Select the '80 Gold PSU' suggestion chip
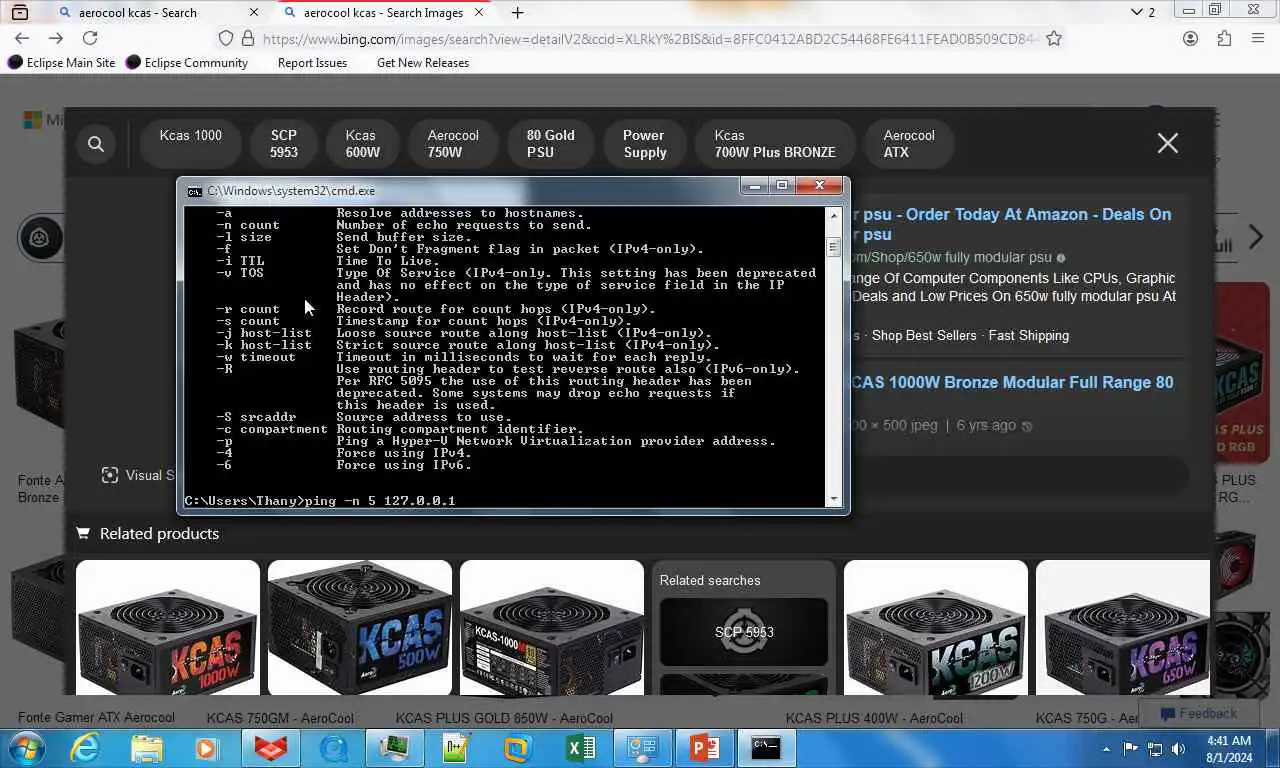 [x=550, y=144]
